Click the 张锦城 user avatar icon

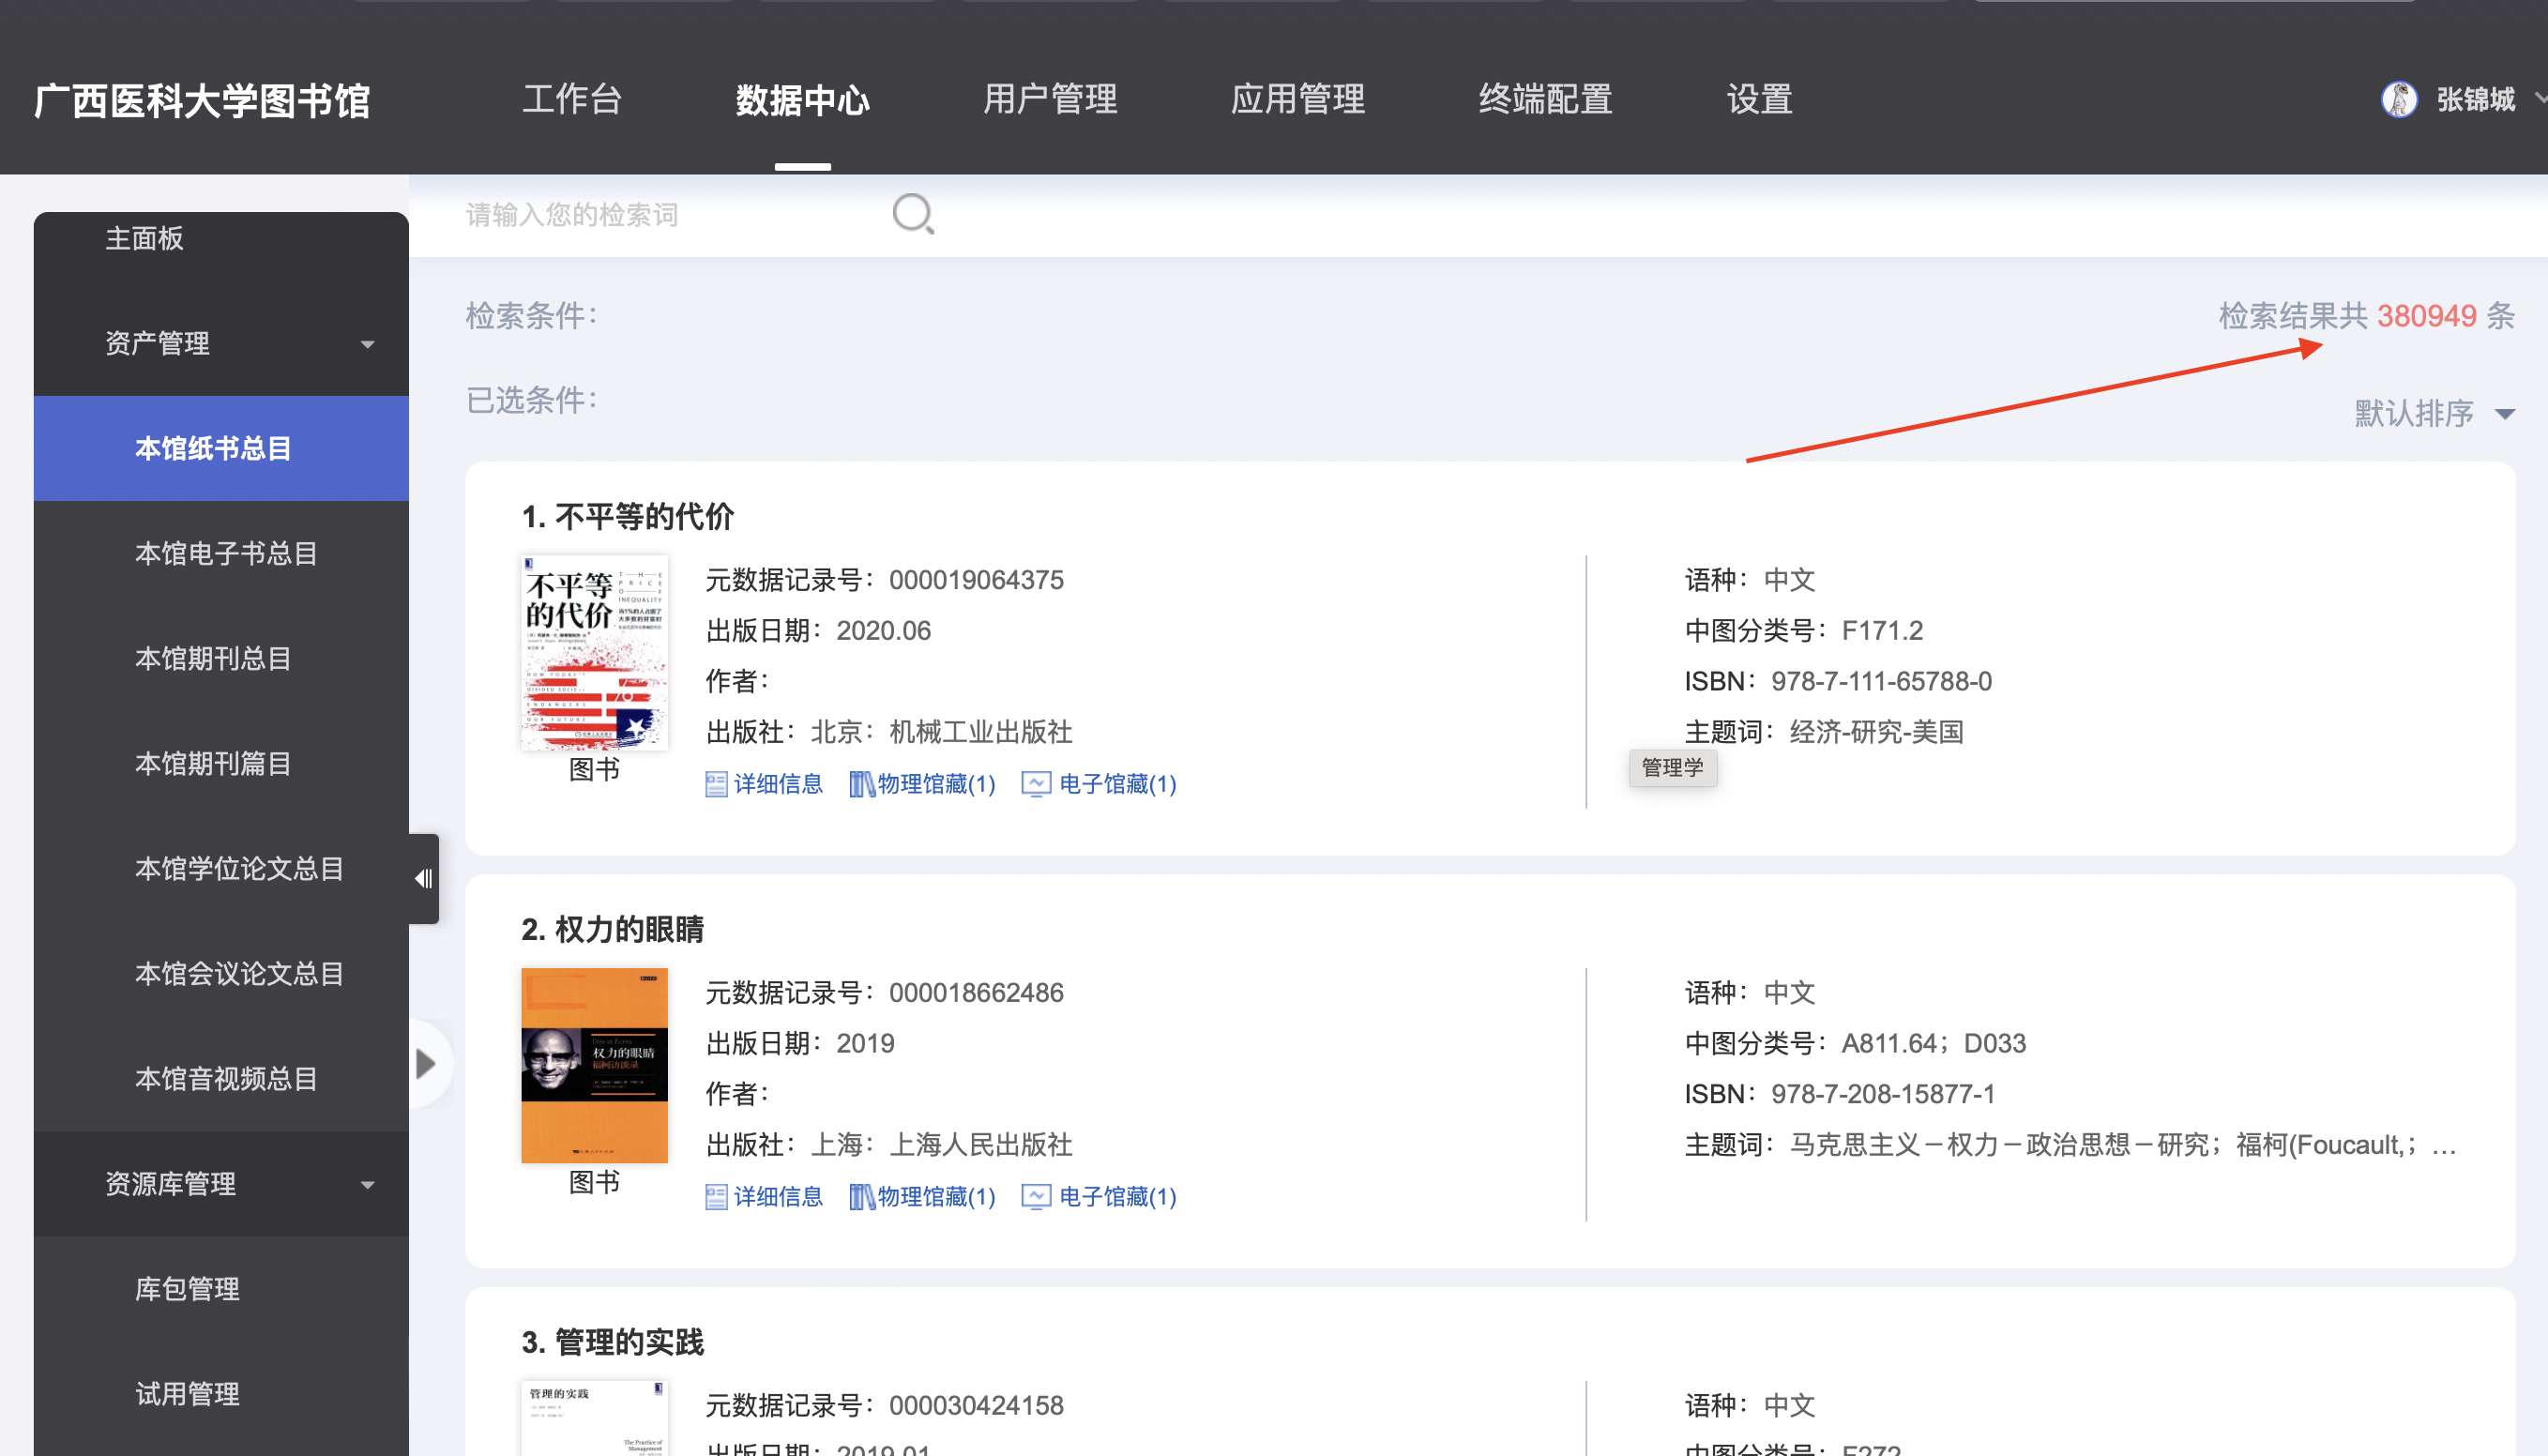2399,99
